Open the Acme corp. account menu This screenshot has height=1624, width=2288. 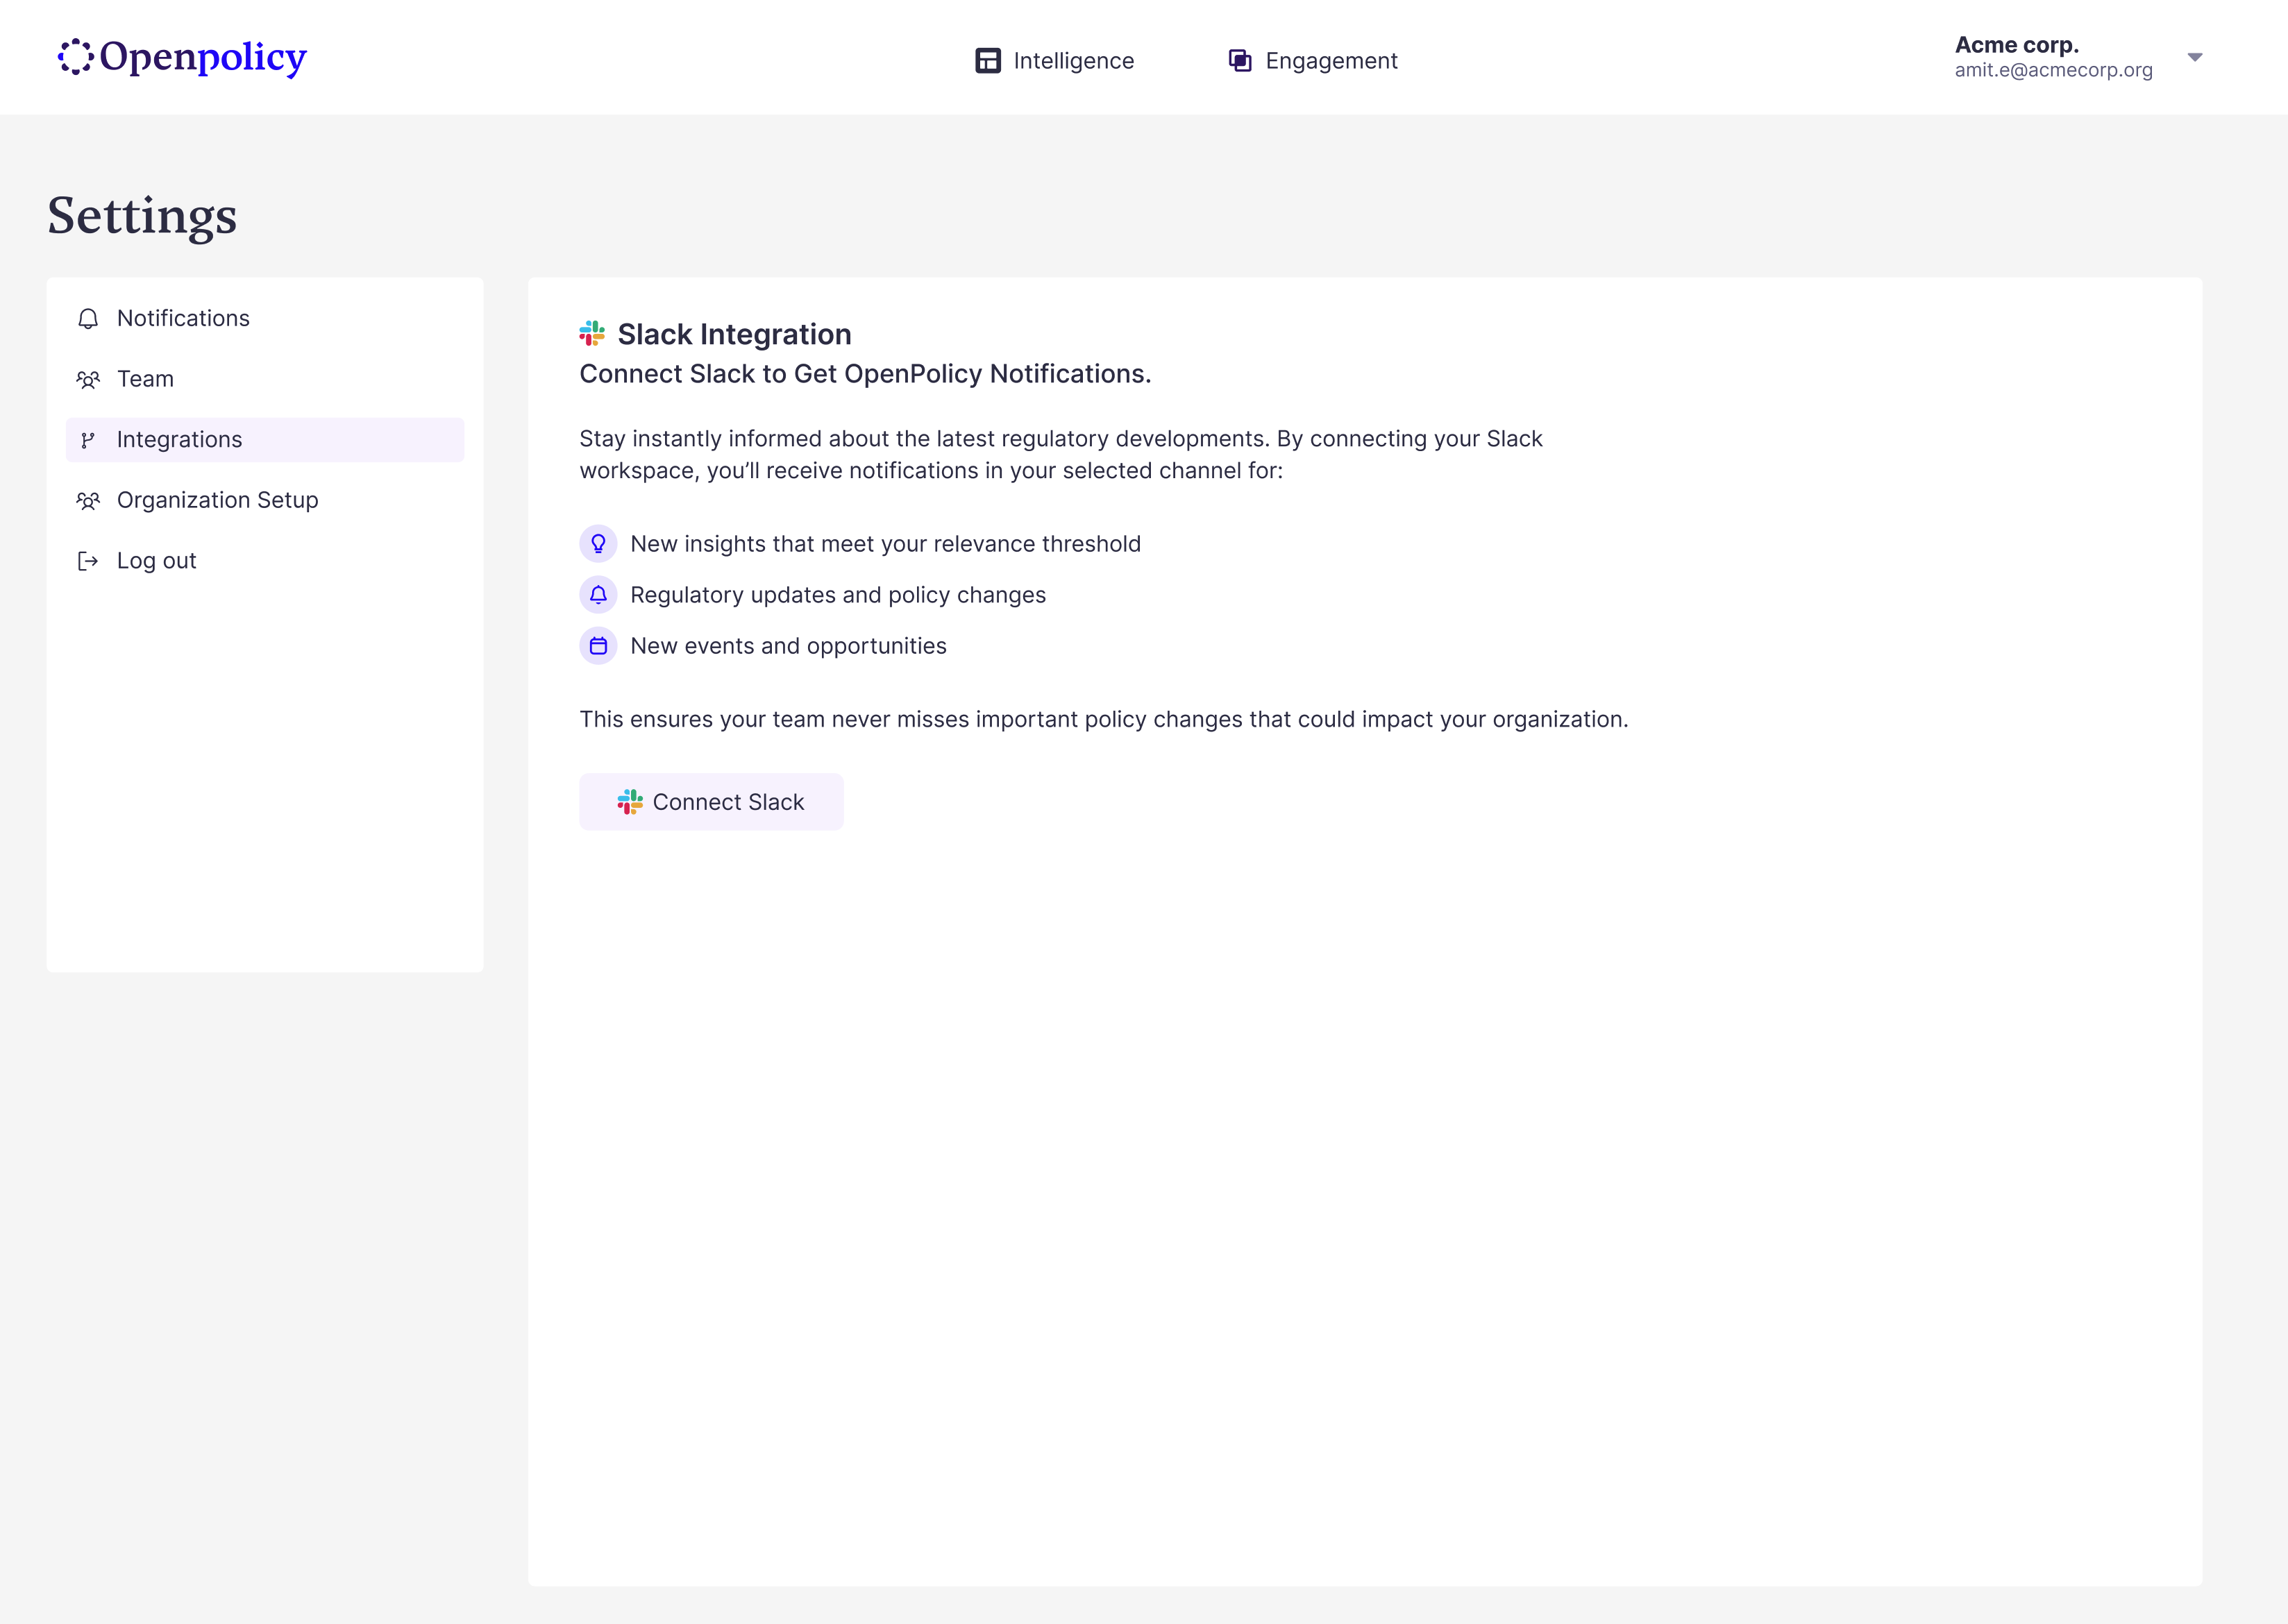[2016, 45]
